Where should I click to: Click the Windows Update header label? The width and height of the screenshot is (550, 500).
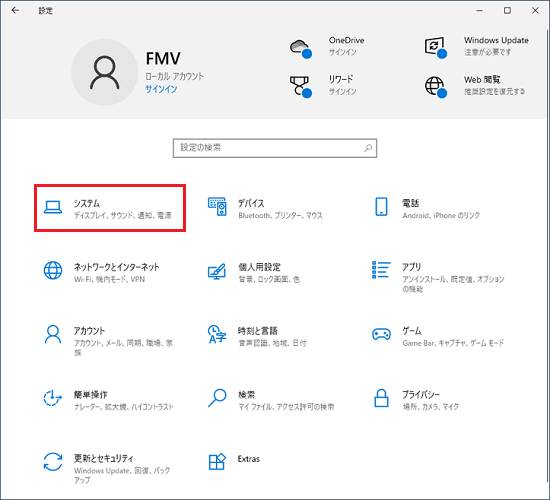(496, 40)
